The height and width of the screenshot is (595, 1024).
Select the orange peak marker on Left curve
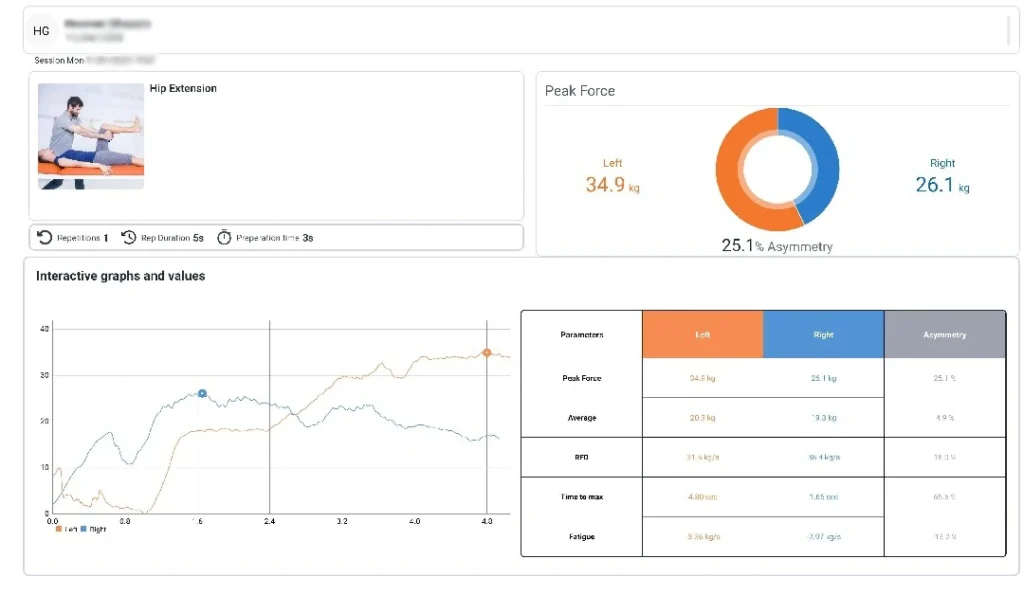click(487, 352)
